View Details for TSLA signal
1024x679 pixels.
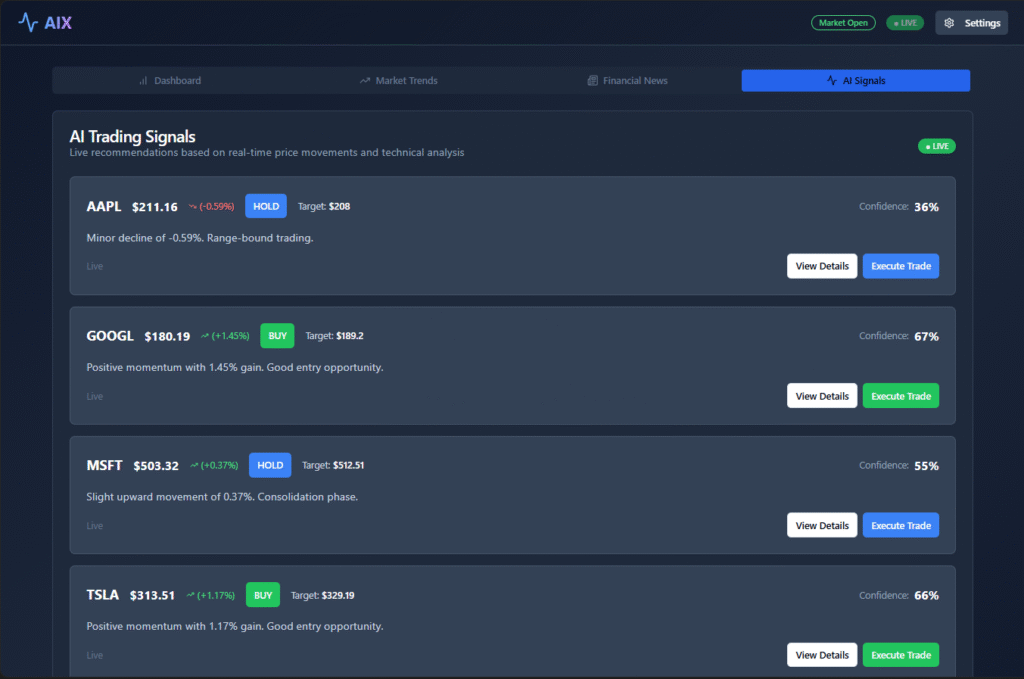pos(822,655)
